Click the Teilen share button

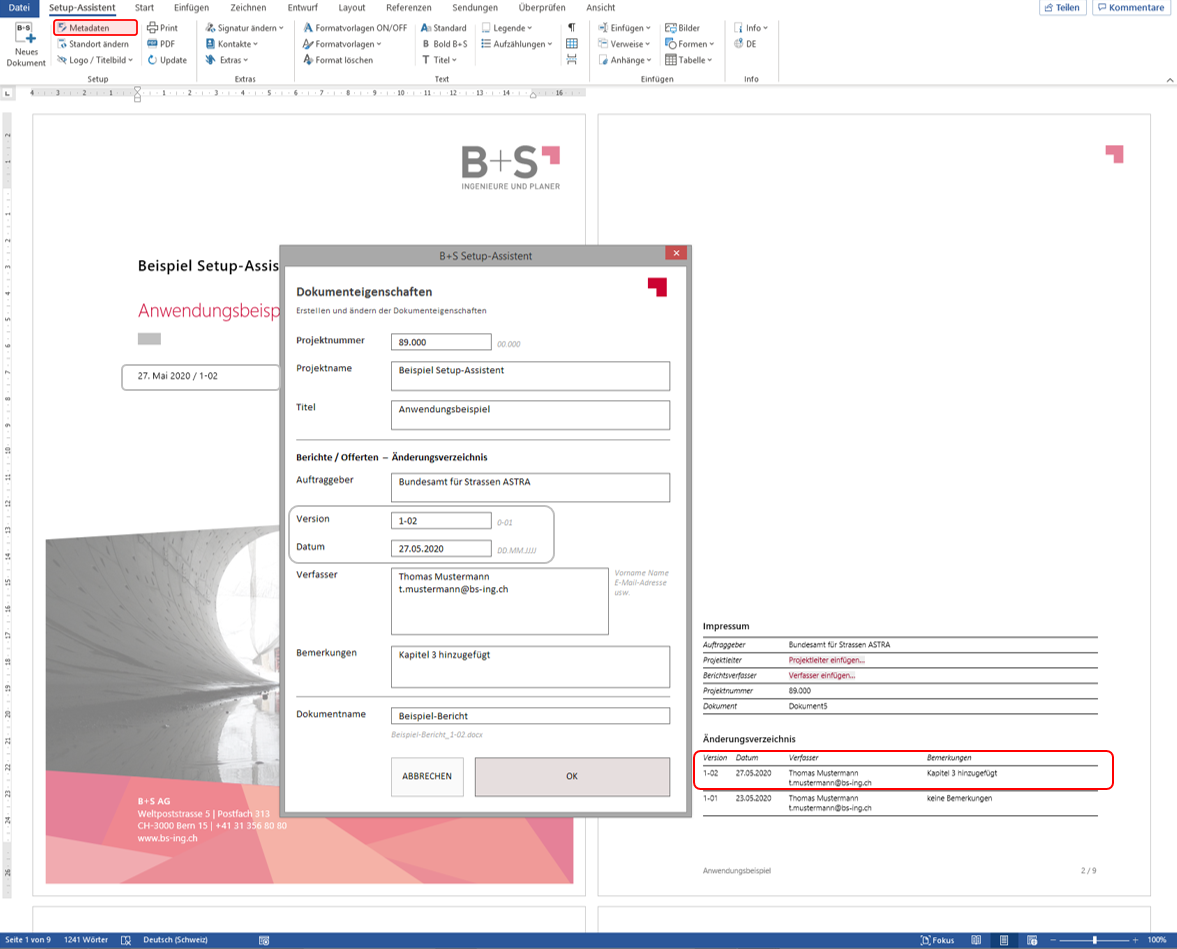[1062, 8]
